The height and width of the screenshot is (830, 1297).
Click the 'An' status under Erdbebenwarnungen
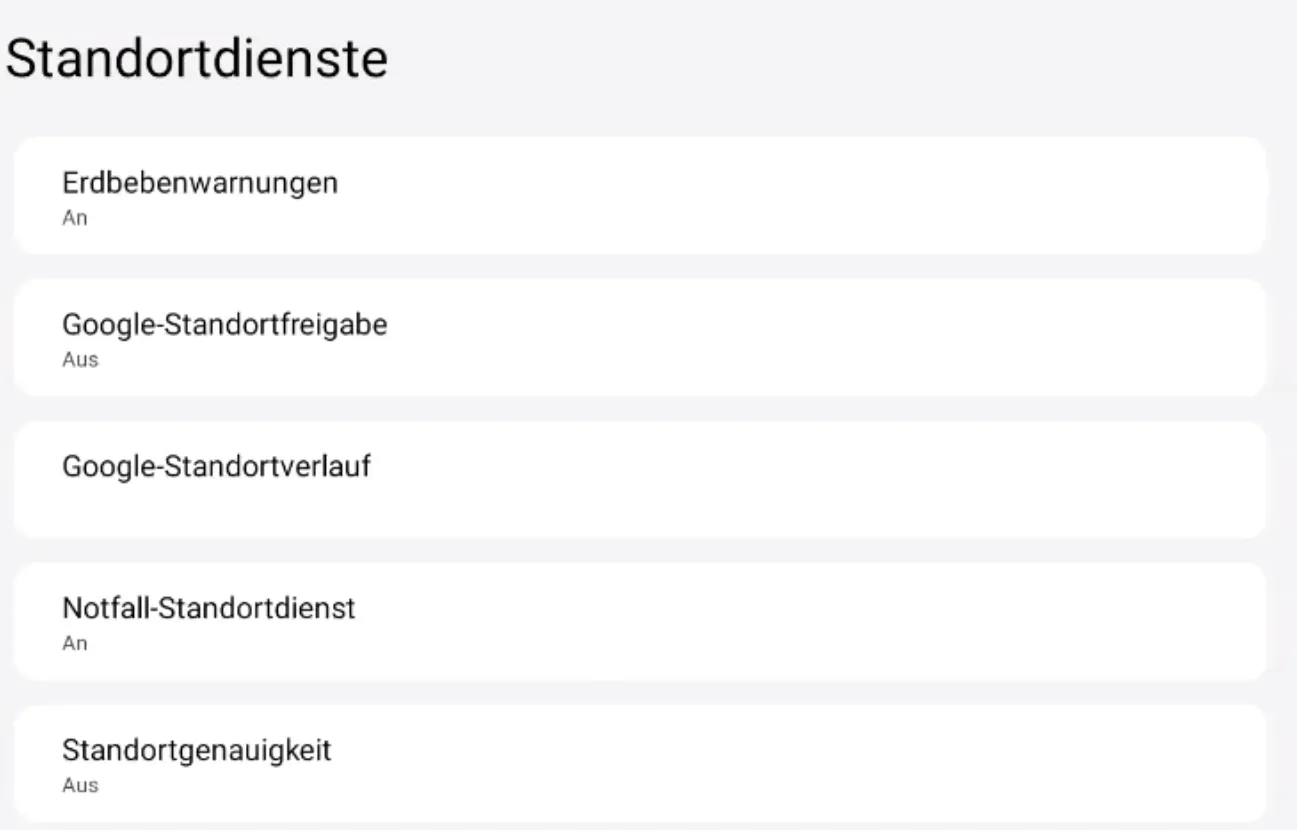75,218
